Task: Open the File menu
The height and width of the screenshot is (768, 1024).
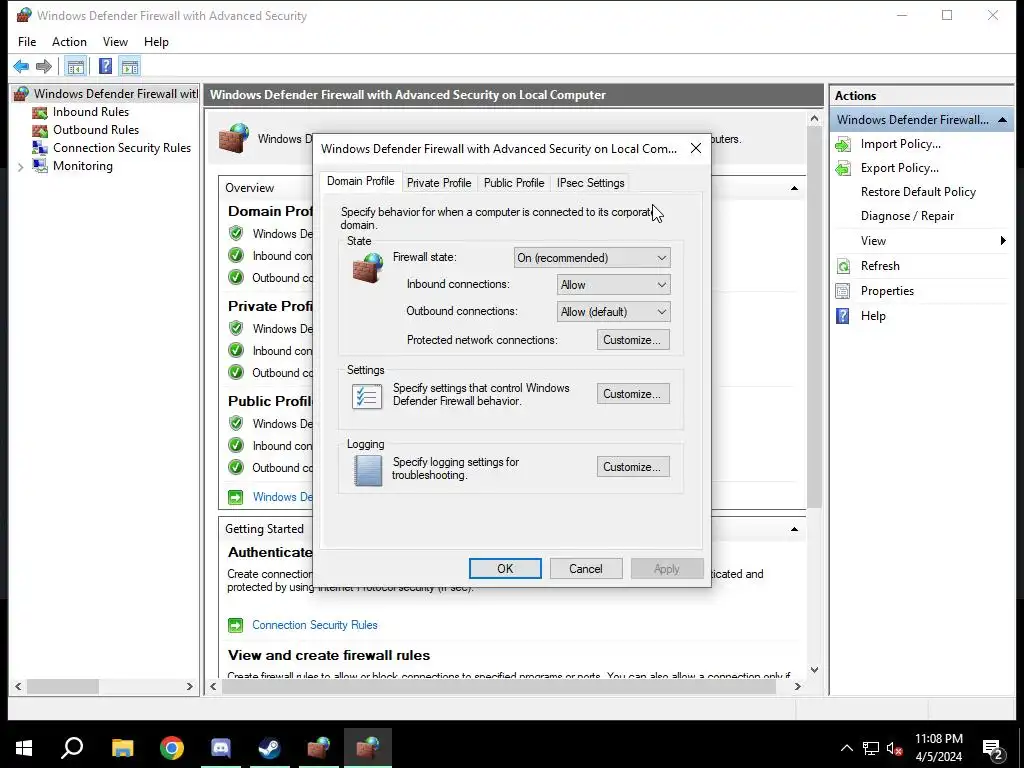Action: click(x=27, y=42)
